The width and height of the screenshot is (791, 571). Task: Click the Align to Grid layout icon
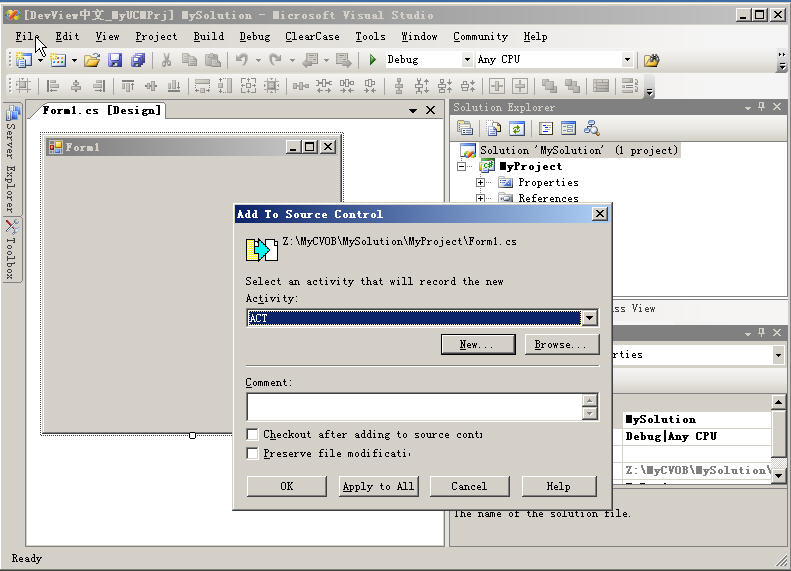[x=23, y=86]
